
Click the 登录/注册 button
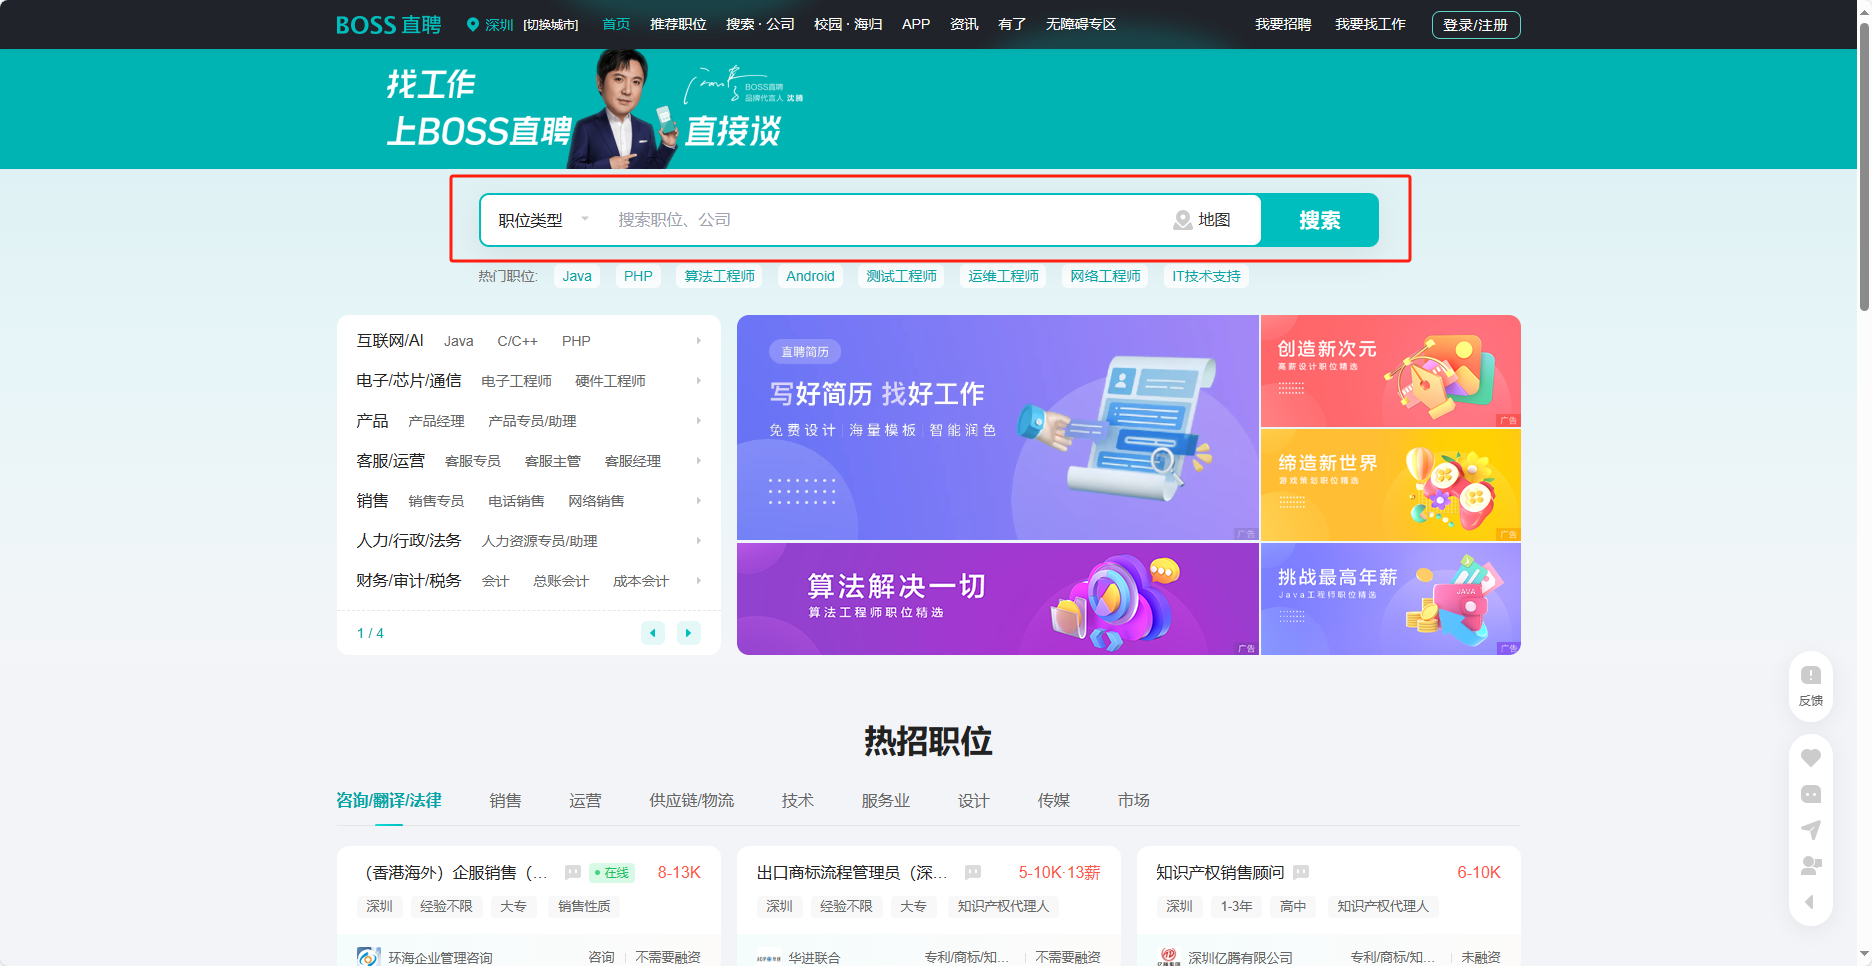(1476, 25)
